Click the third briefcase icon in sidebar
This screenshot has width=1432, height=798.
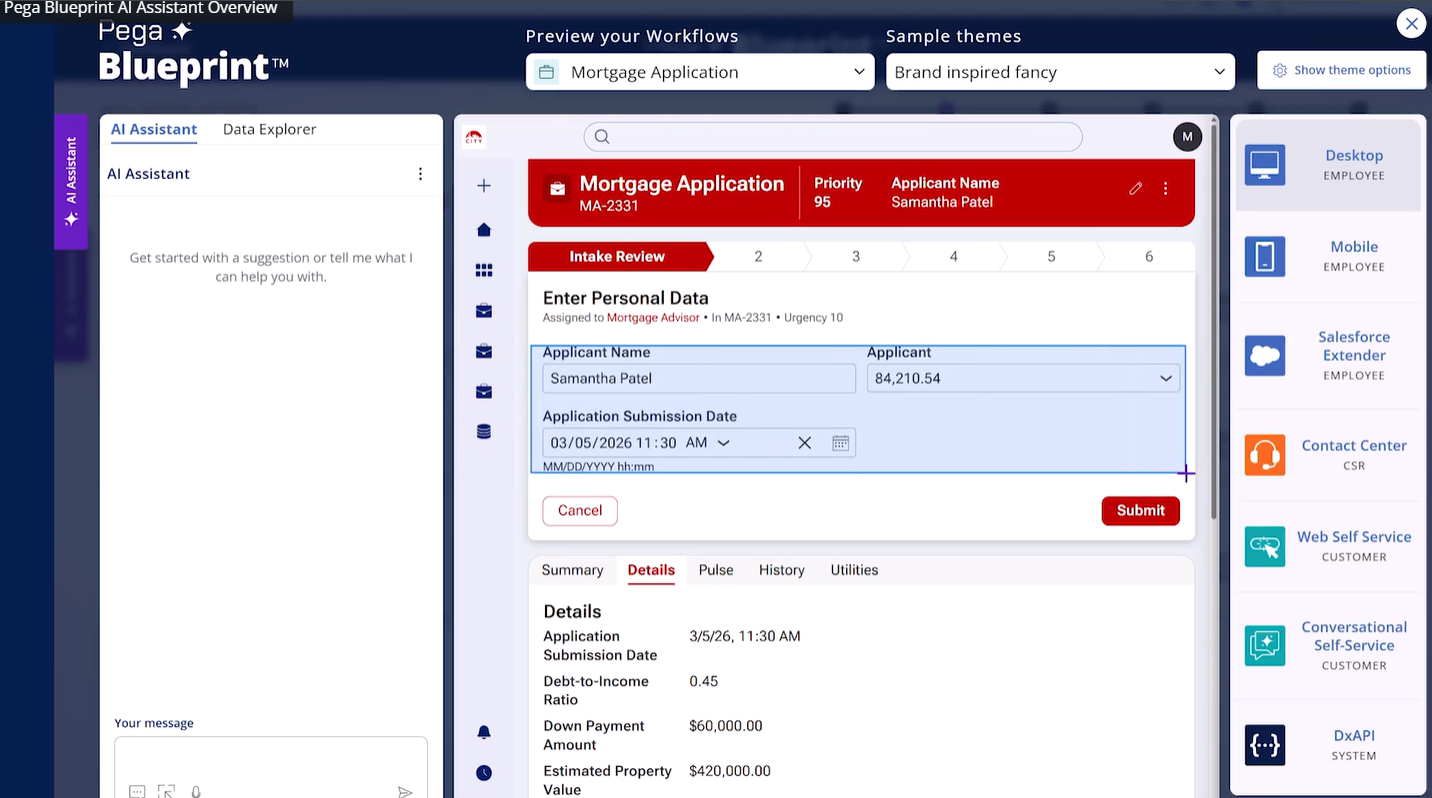484,391
